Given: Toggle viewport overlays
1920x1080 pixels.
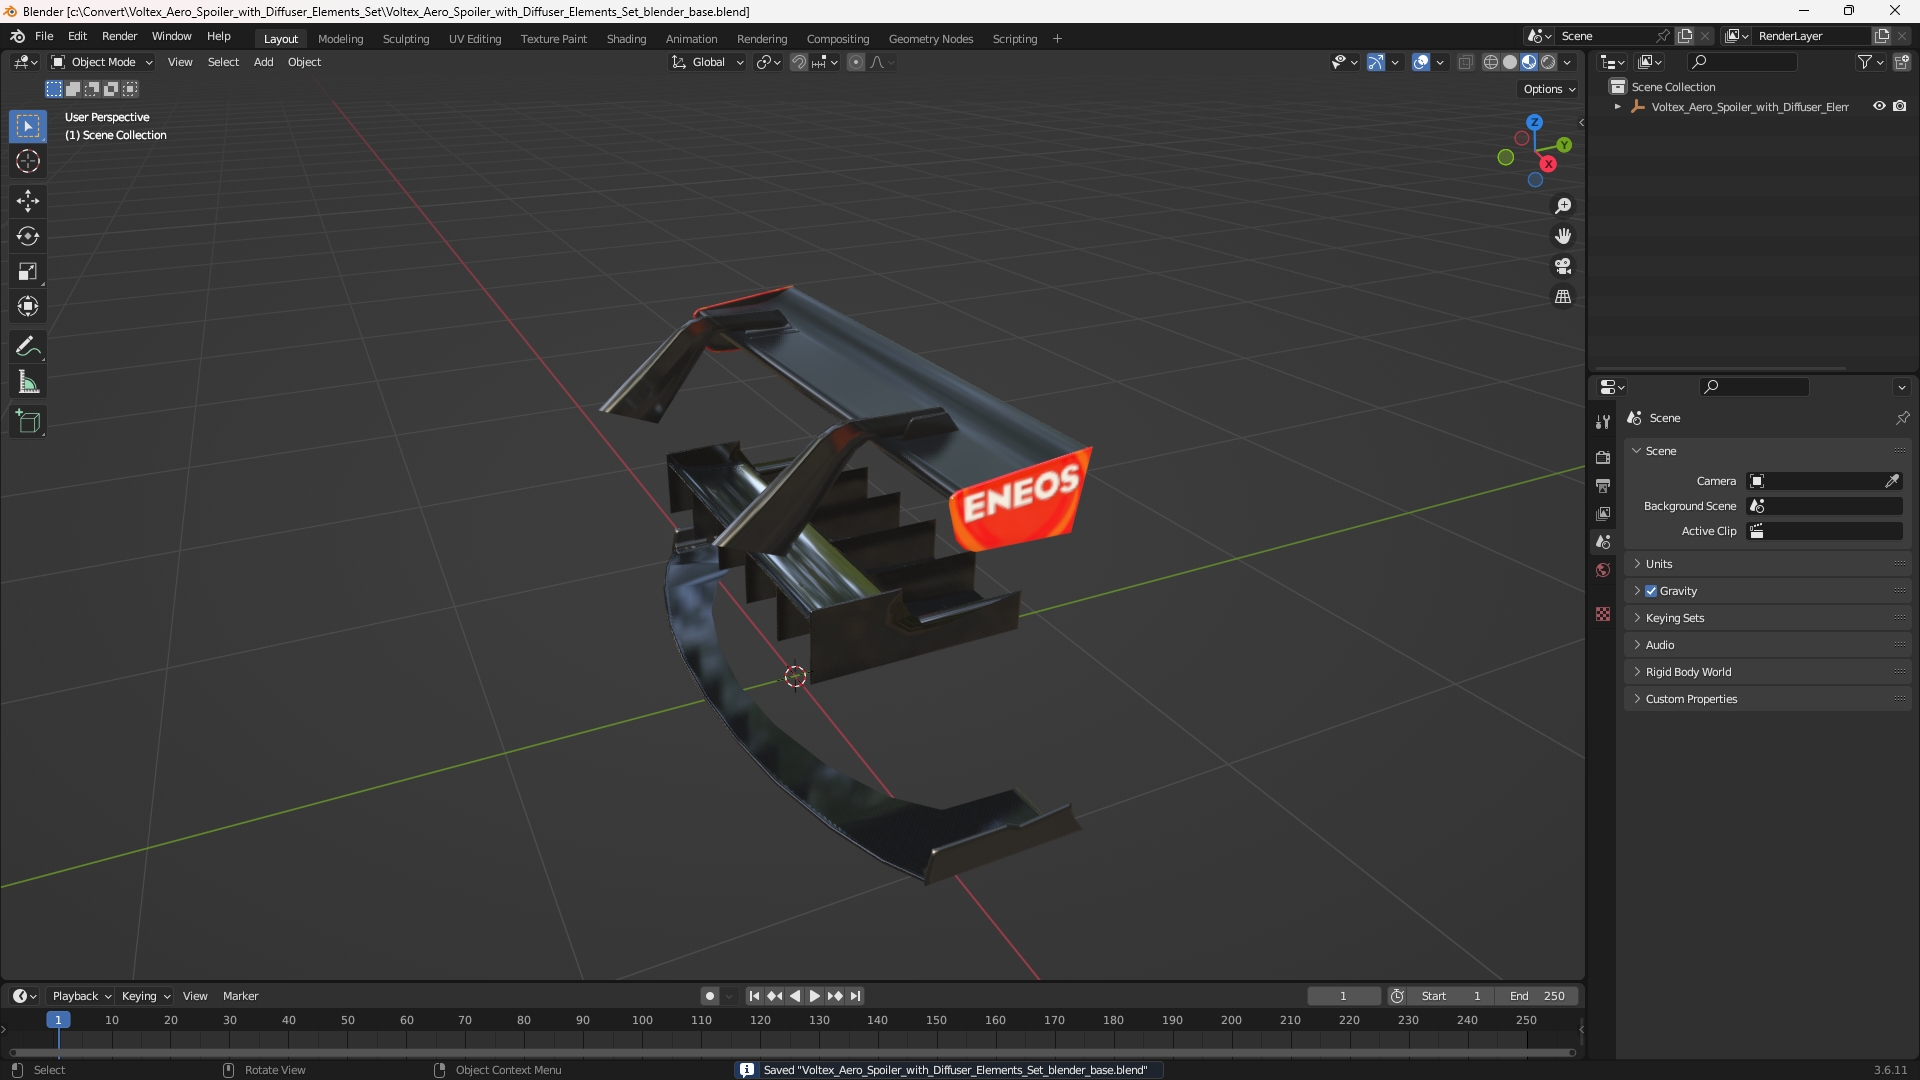Looking at the screenshot, I should tap(1421, 62).
